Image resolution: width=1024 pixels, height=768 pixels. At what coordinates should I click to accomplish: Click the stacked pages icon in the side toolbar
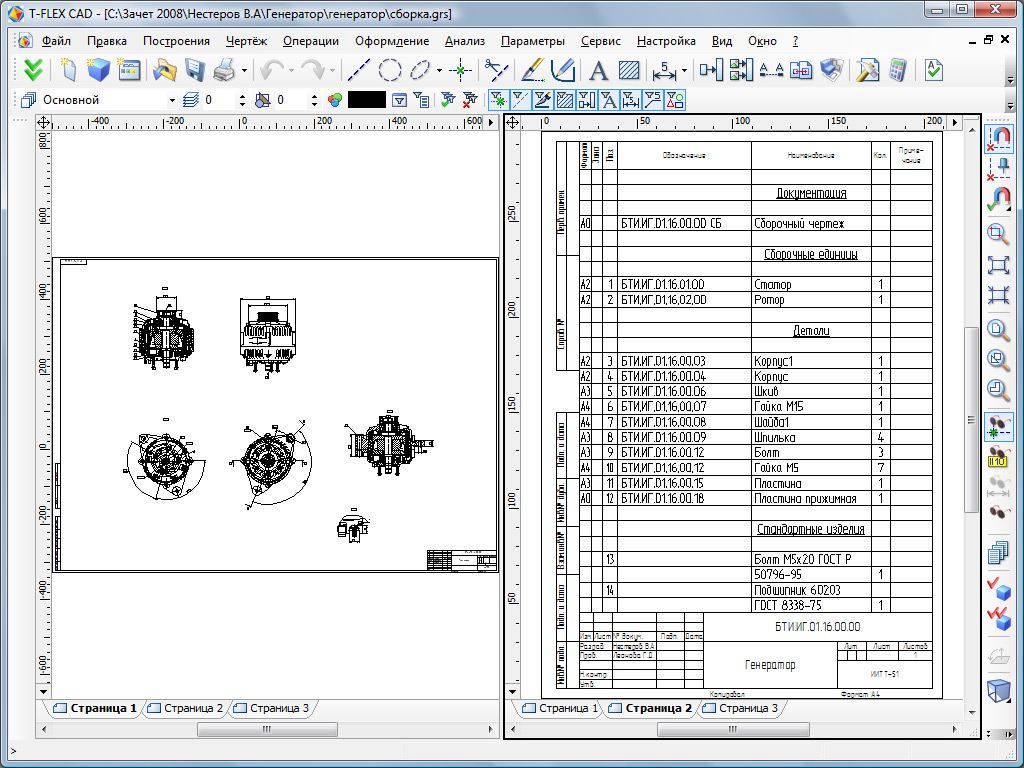click(998, 552)
